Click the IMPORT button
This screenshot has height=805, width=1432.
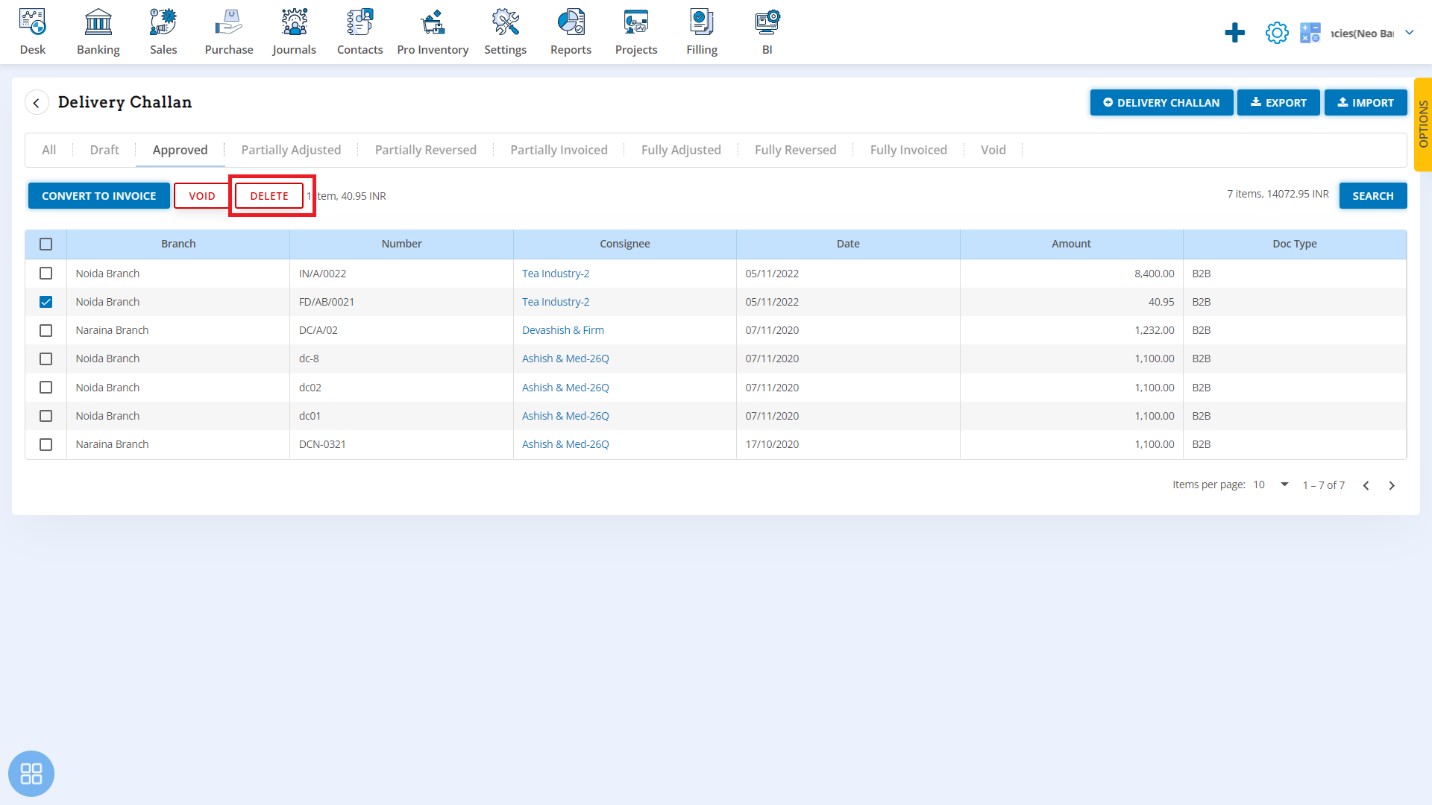click(x=1366, y=103)
